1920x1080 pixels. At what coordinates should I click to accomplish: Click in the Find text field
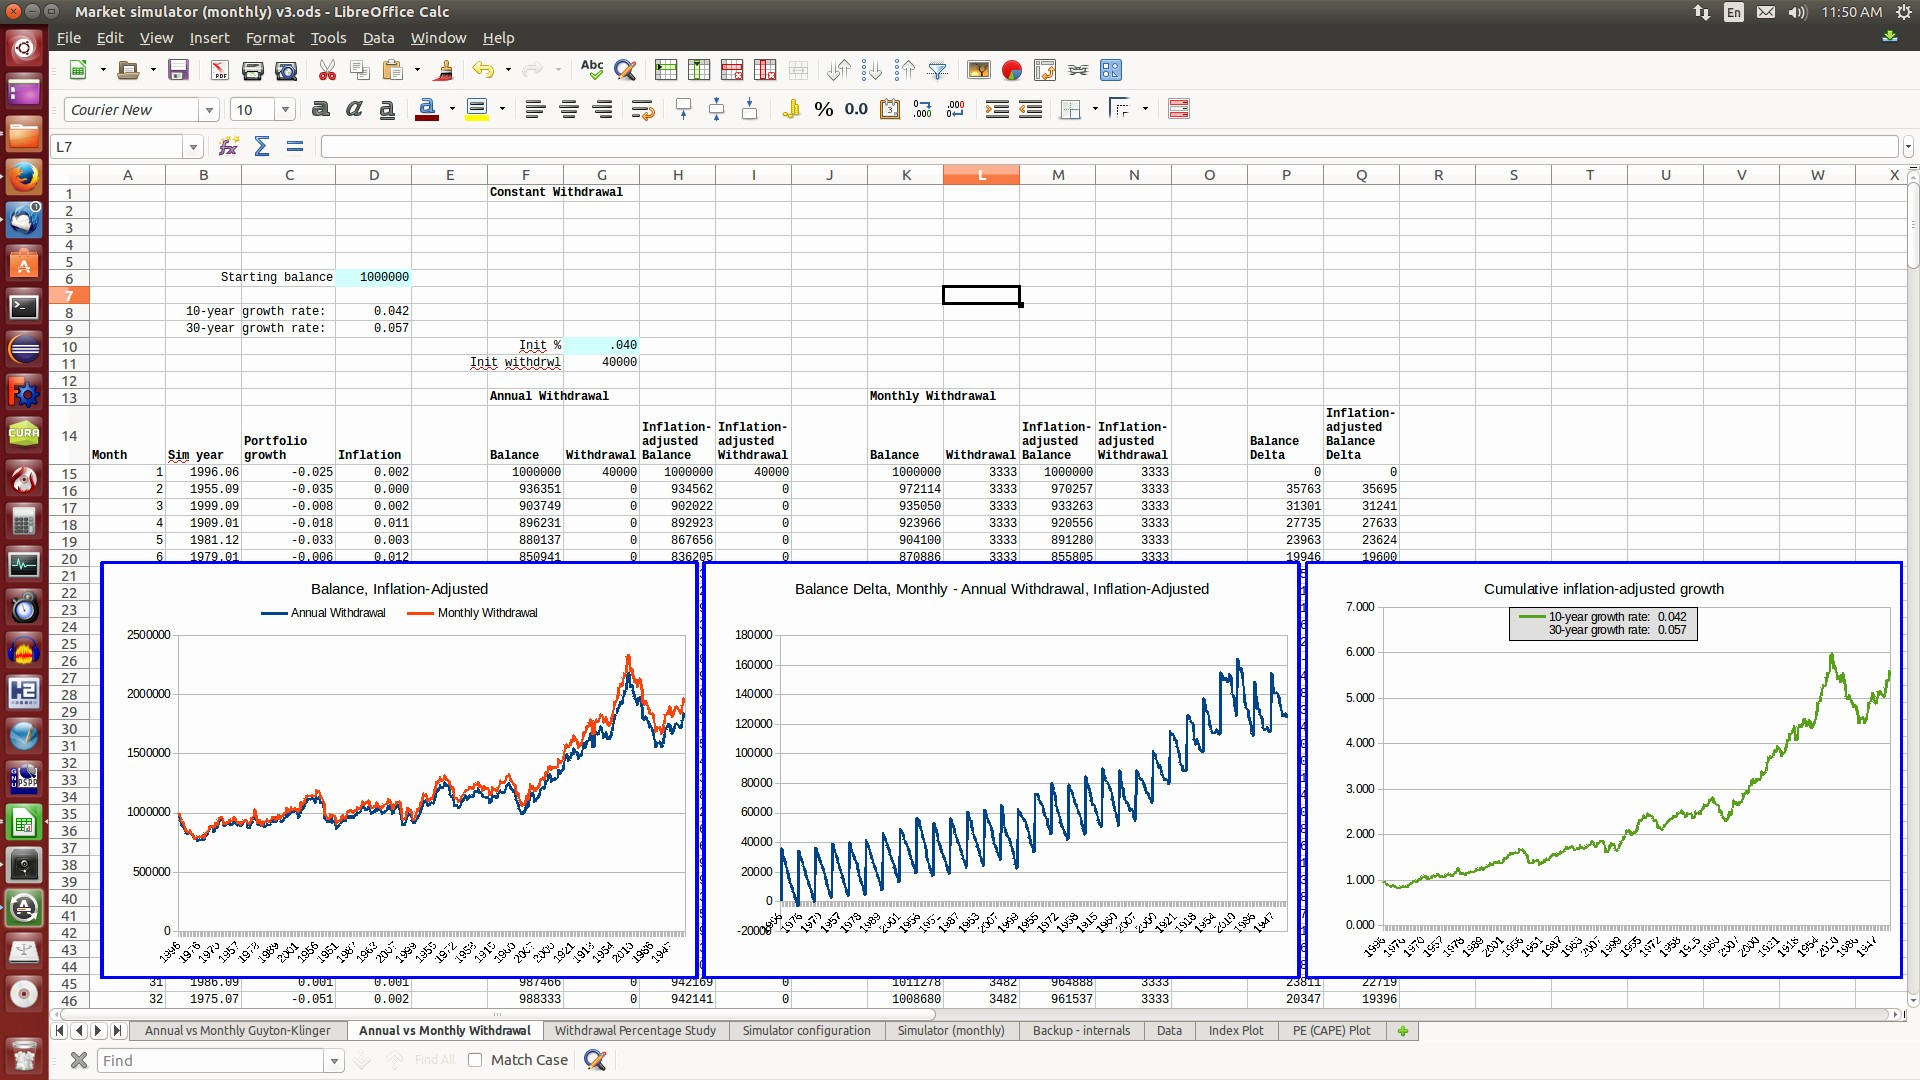pos(210,1060)
